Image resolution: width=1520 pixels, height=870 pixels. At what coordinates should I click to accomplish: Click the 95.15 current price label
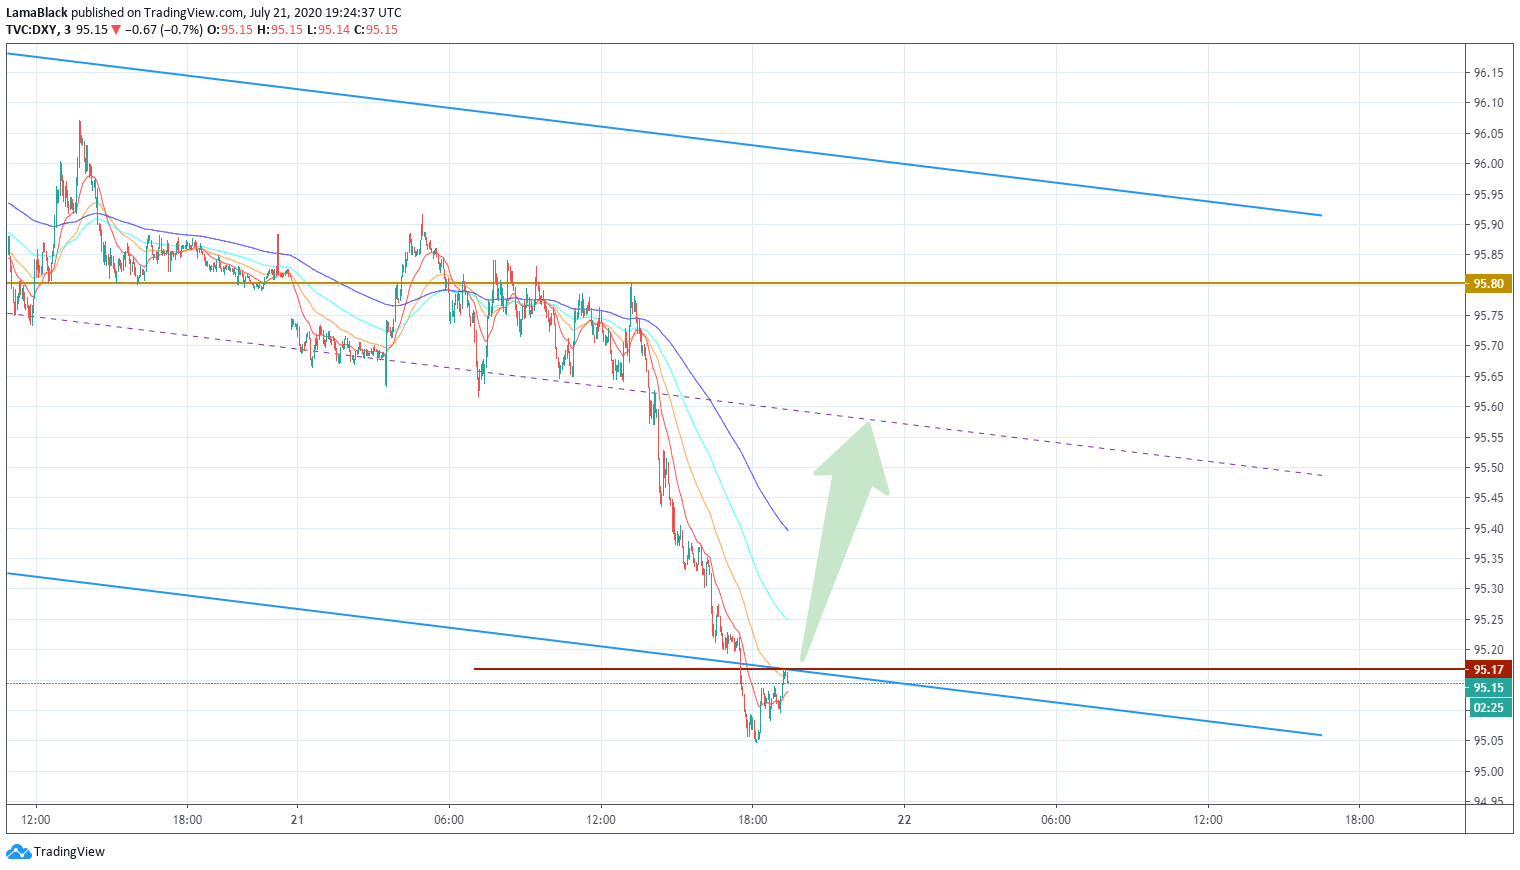tap(1489, 688)
